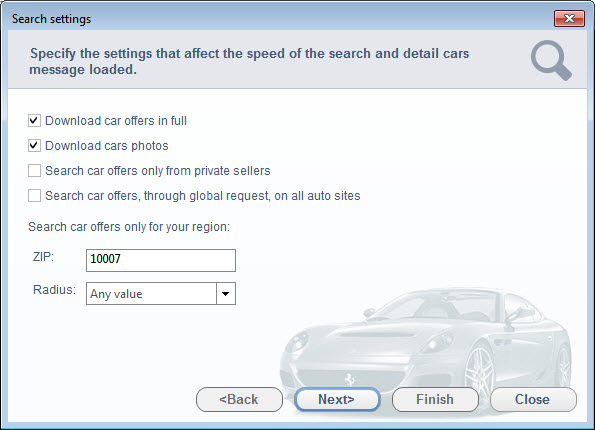This screenshot has width=595, height=430.
Task: Dismiss the dialog using the Close button
Action: tap(533, 399)
